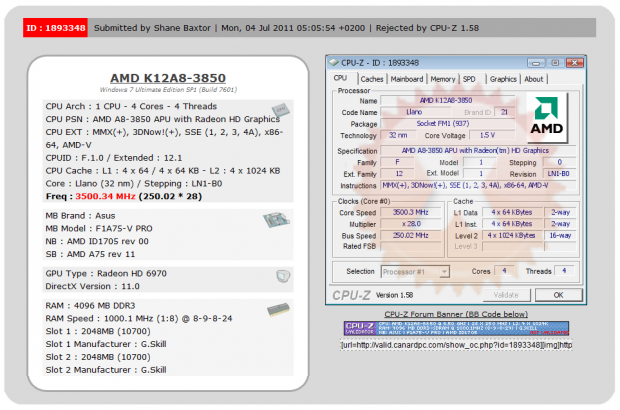
Task: Click the DirectX Version : 11.0 line
Action: coord(92,286)
